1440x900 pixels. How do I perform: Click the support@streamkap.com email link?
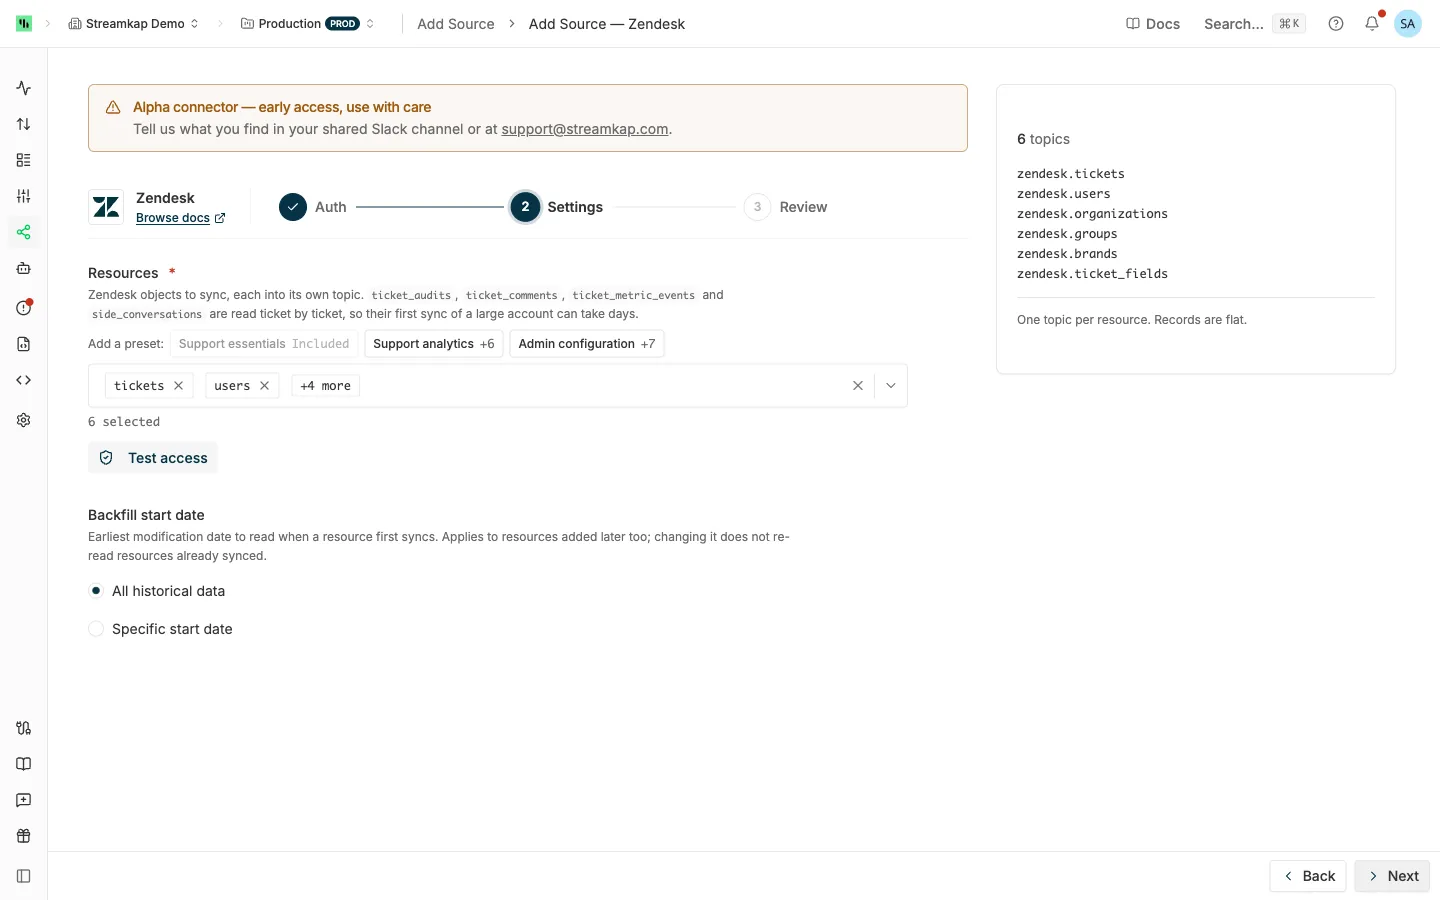click(585, 129)
